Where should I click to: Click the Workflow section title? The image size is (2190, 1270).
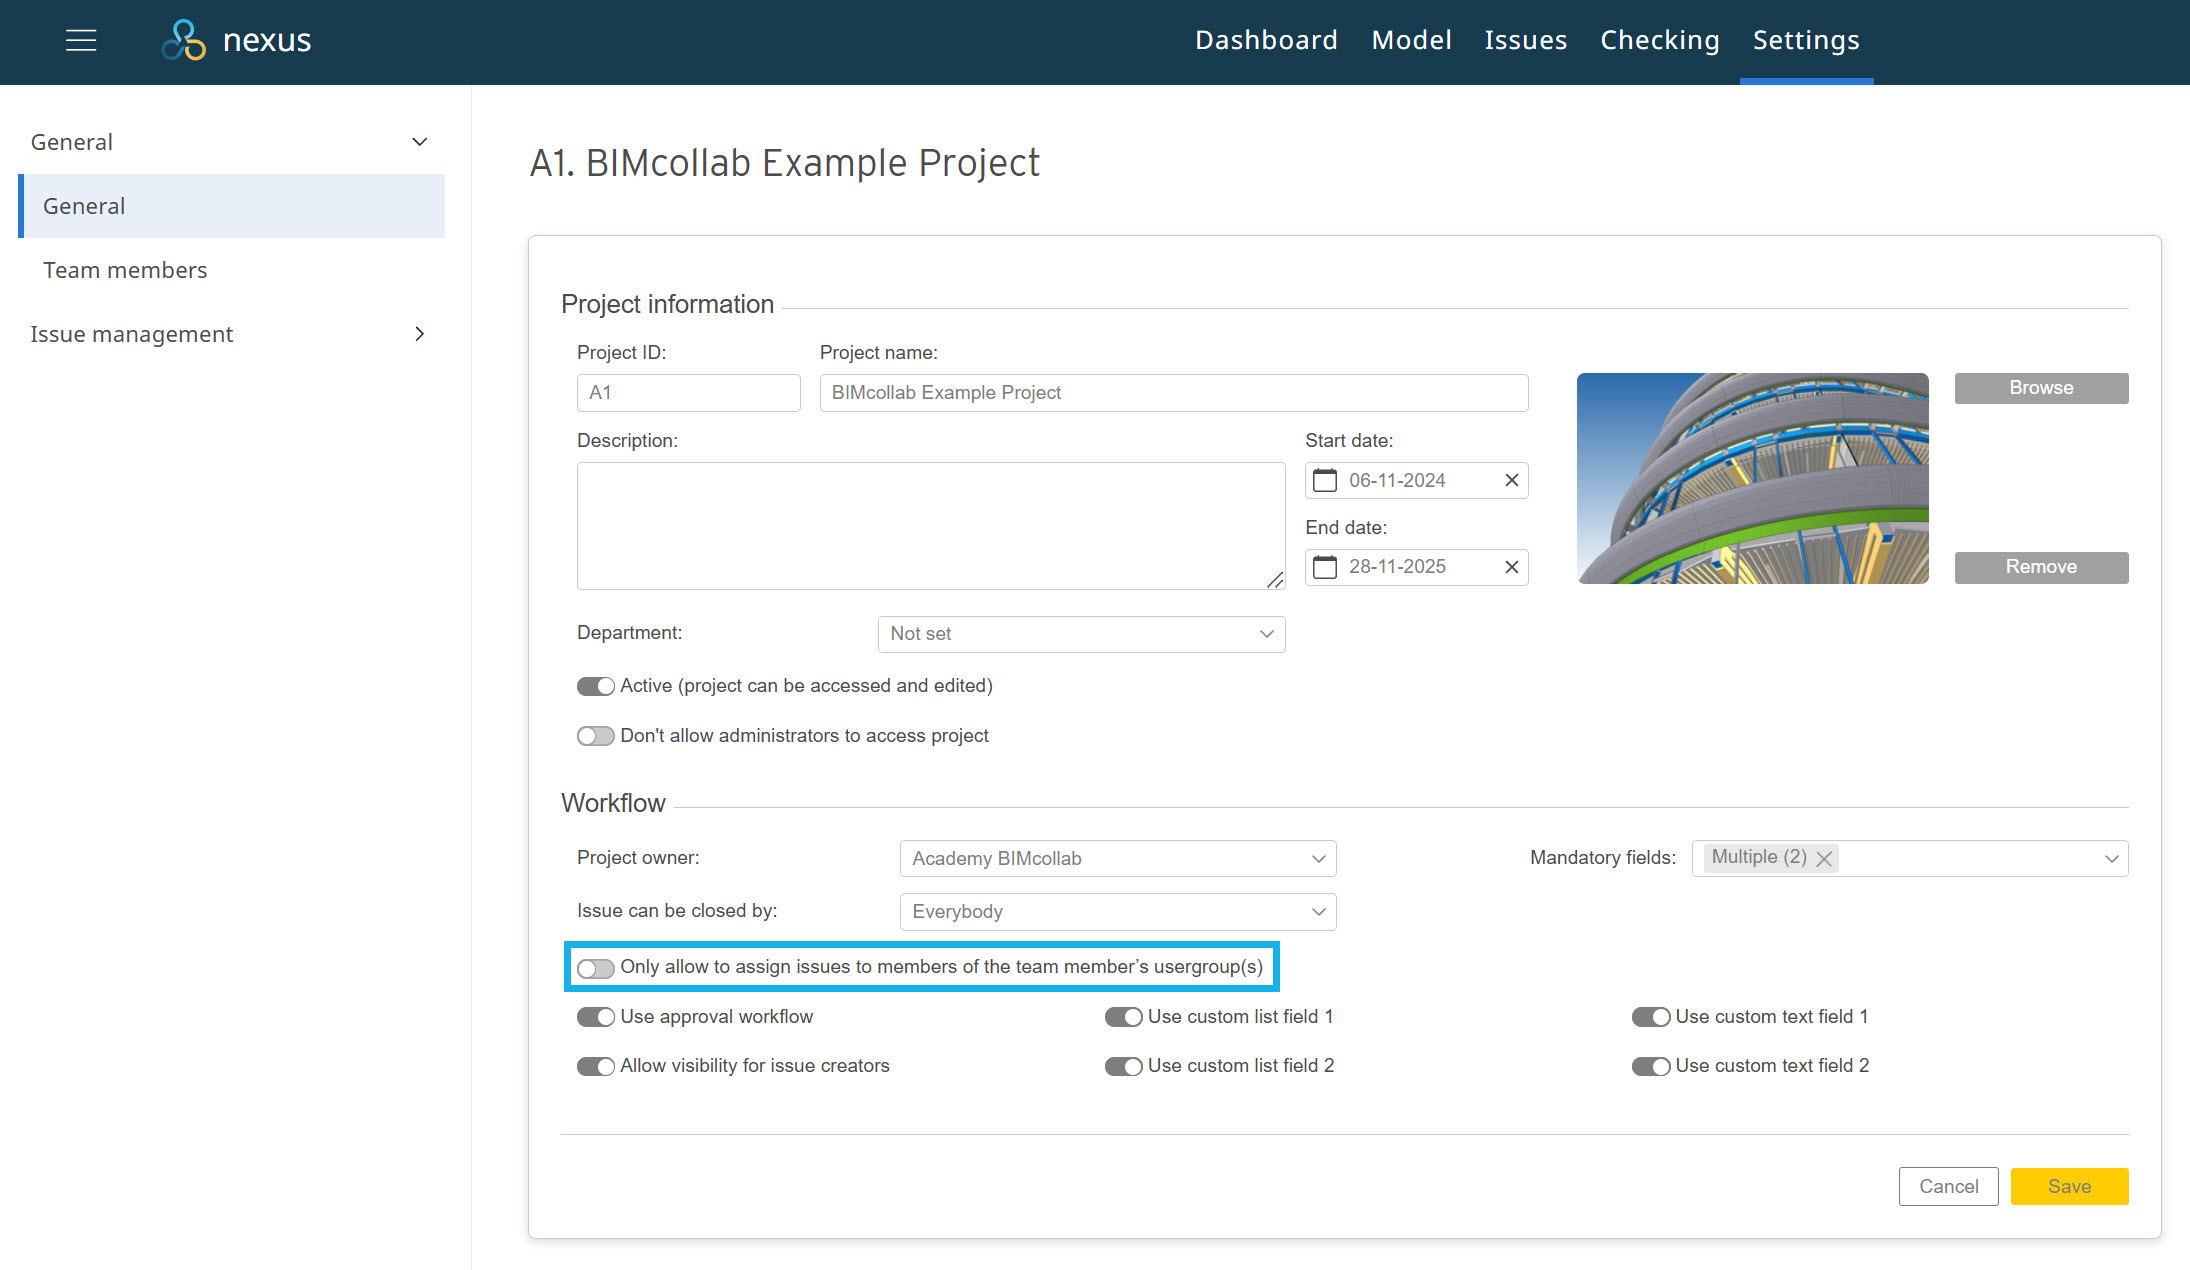coord(613,803)
